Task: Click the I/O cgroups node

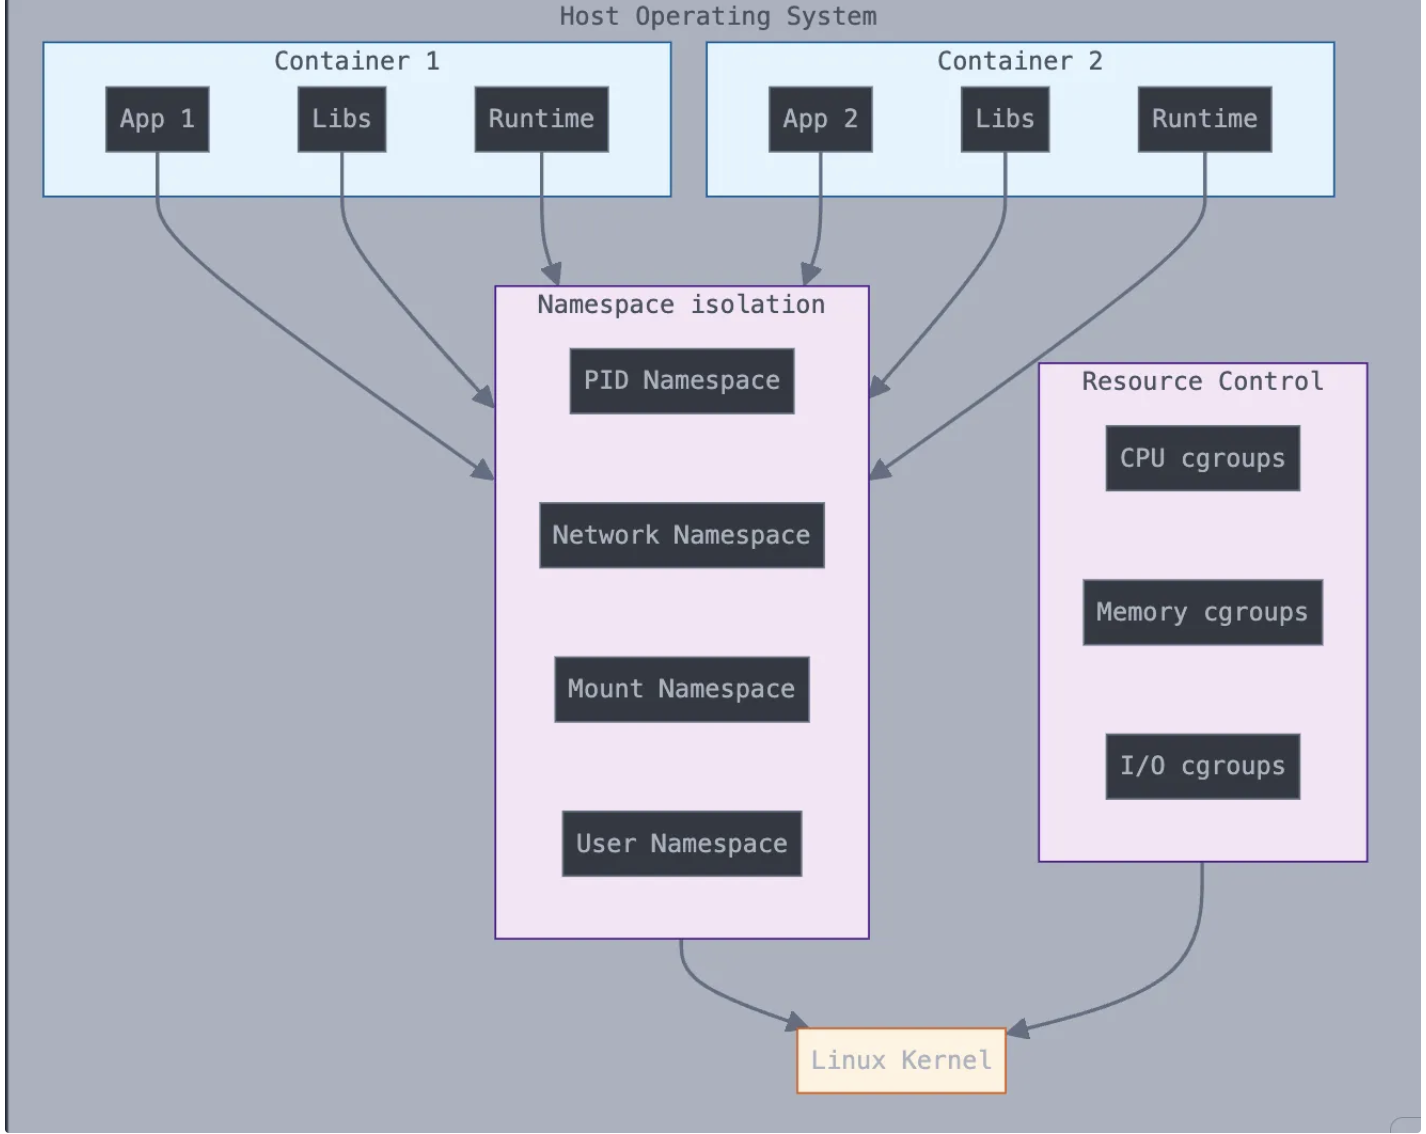Action: [x=1203, y=766]
